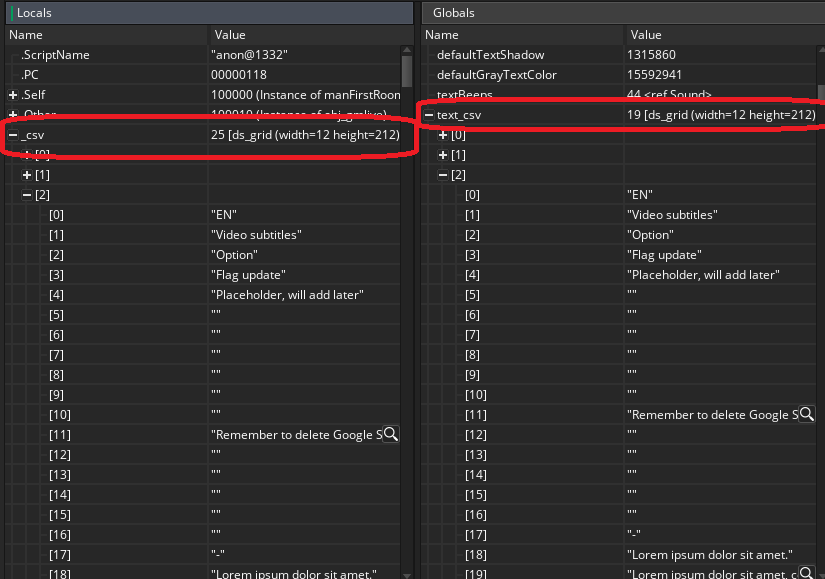Select the 100000 Instance value of .Self
Image resolution: width=825 pixels, height=579 pixels.
click(x=306, y=95)
